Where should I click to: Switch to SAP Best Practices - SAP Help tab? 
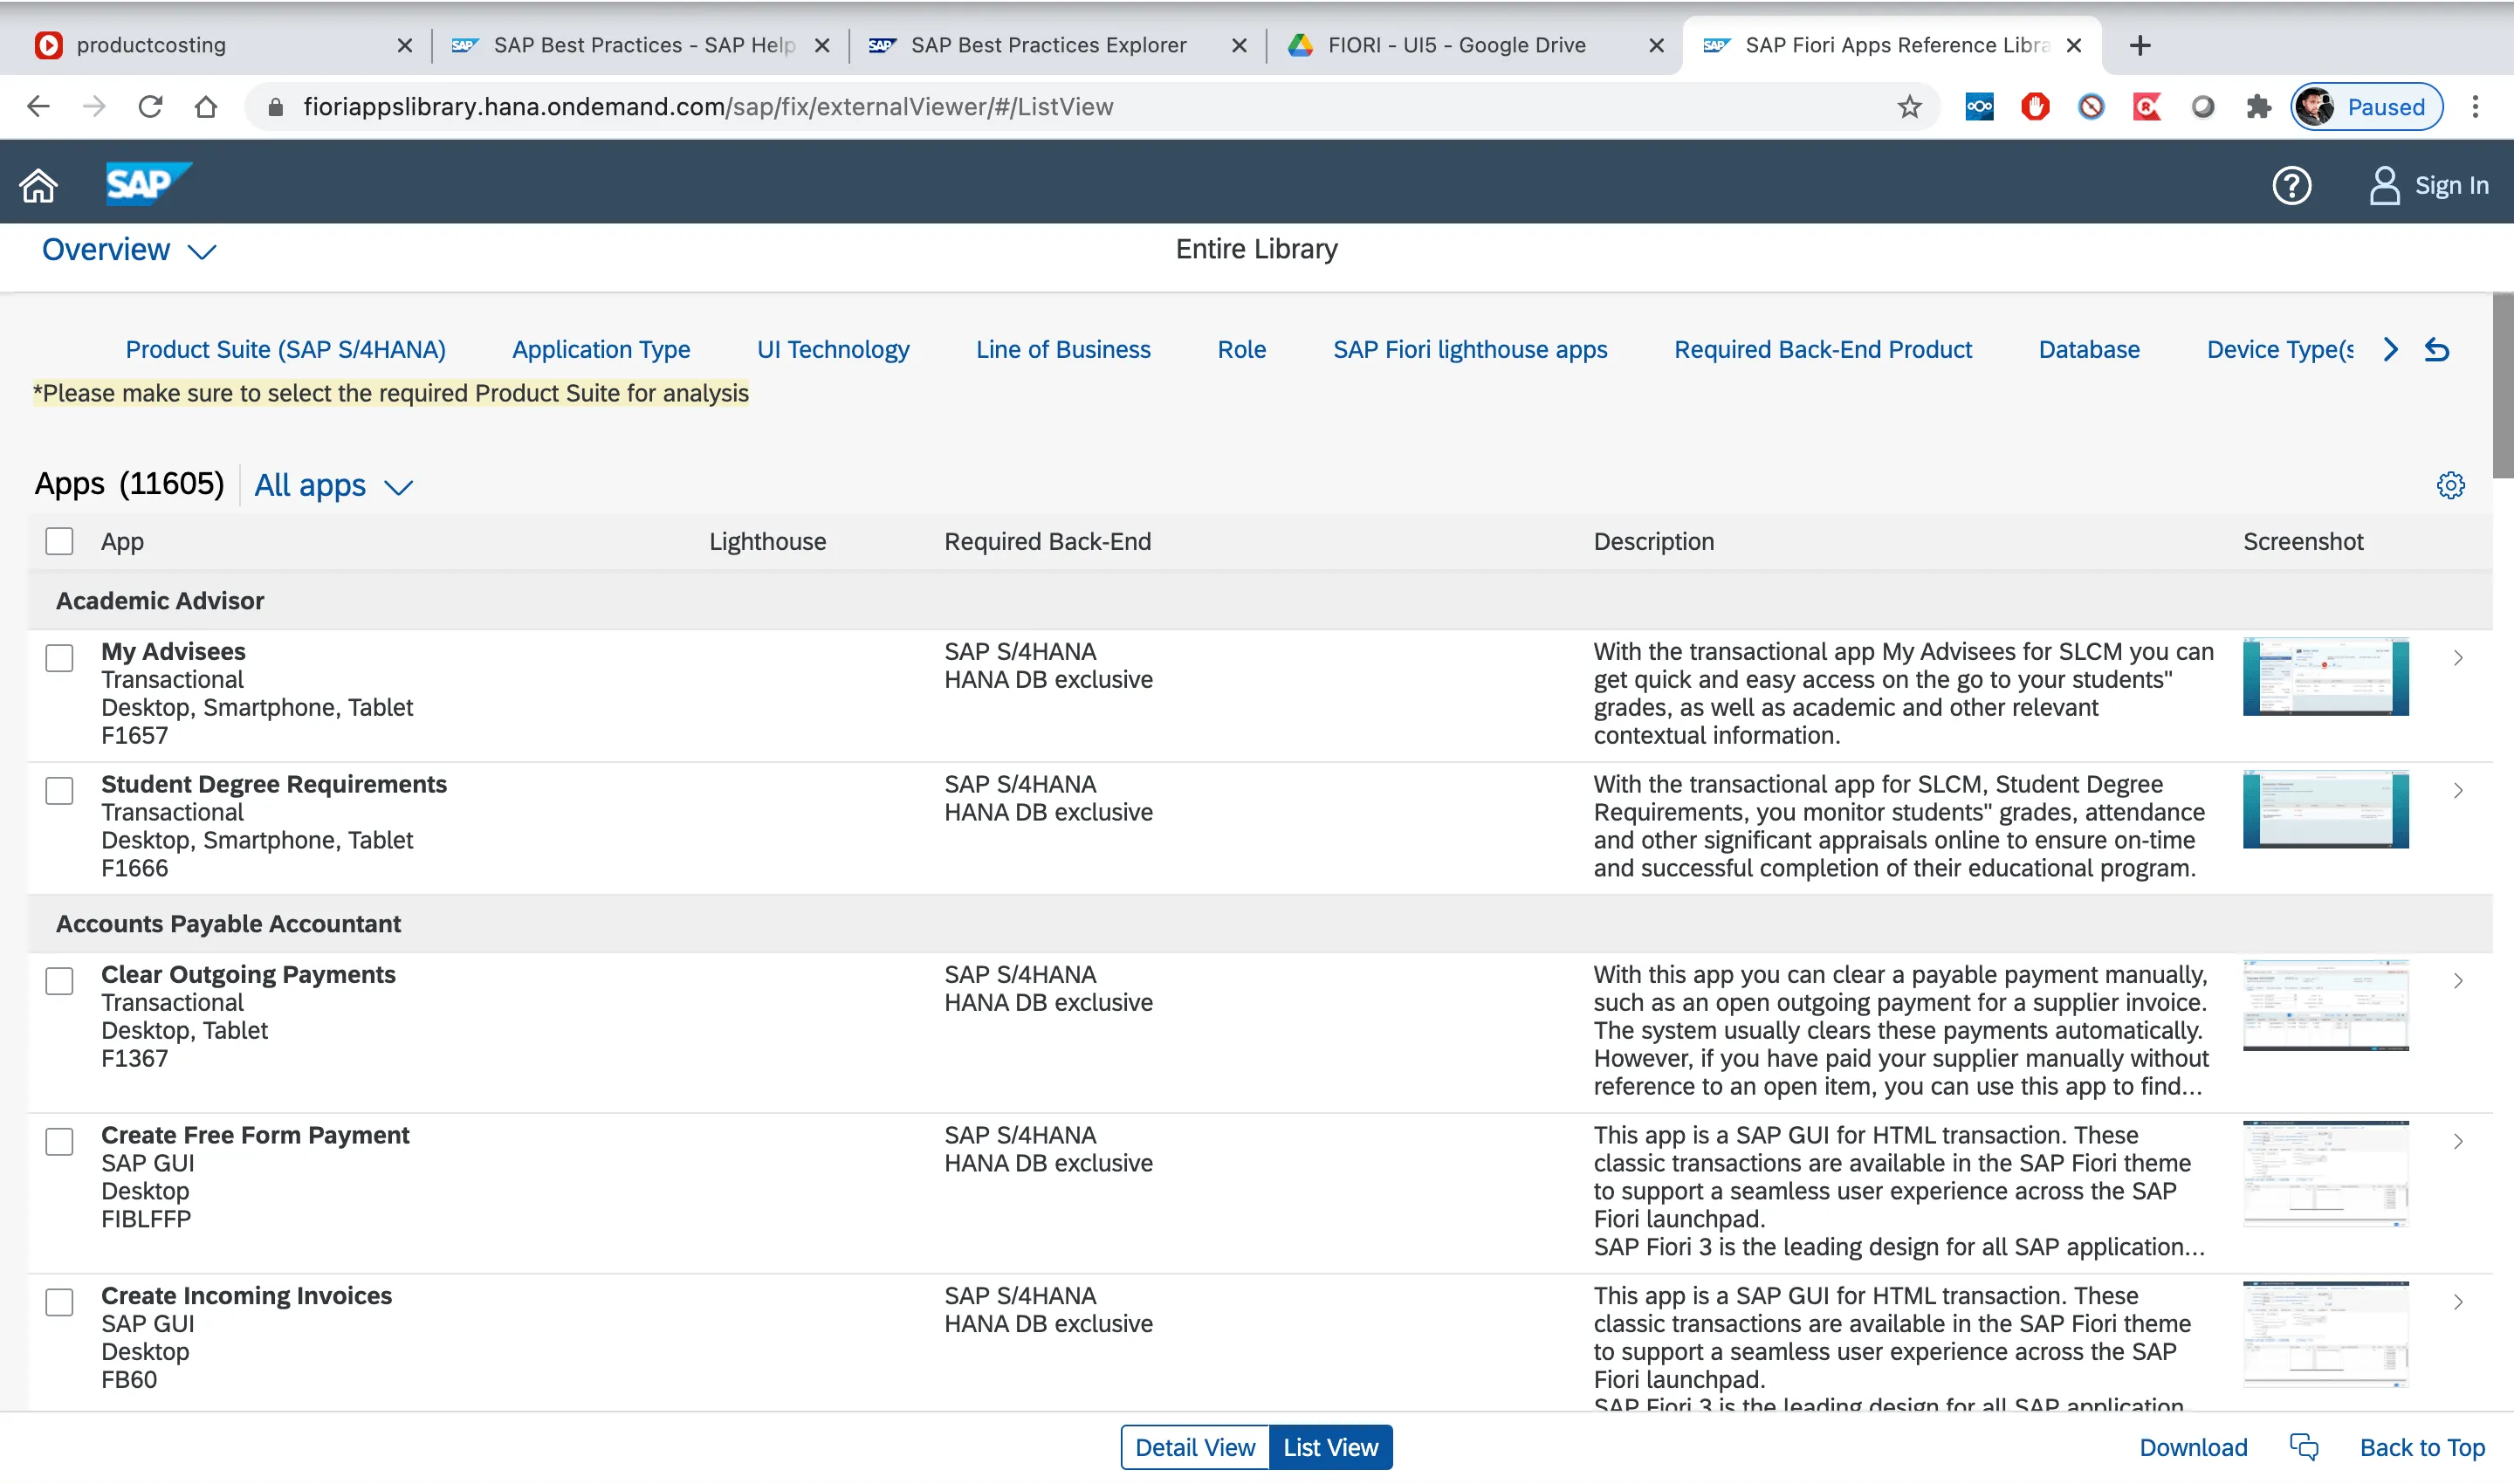[641, 45]
